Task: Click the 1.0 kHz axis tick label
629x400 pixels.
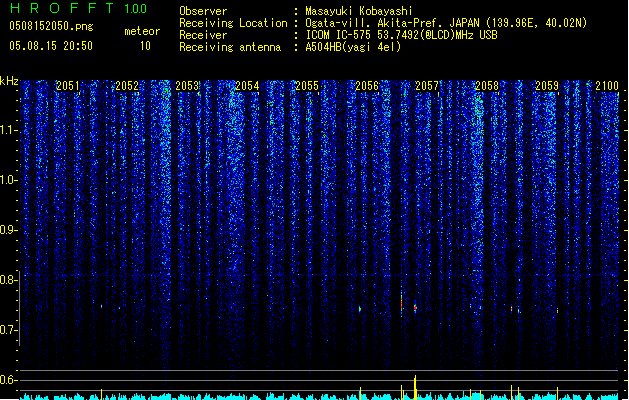Action: tap(8, 180)
